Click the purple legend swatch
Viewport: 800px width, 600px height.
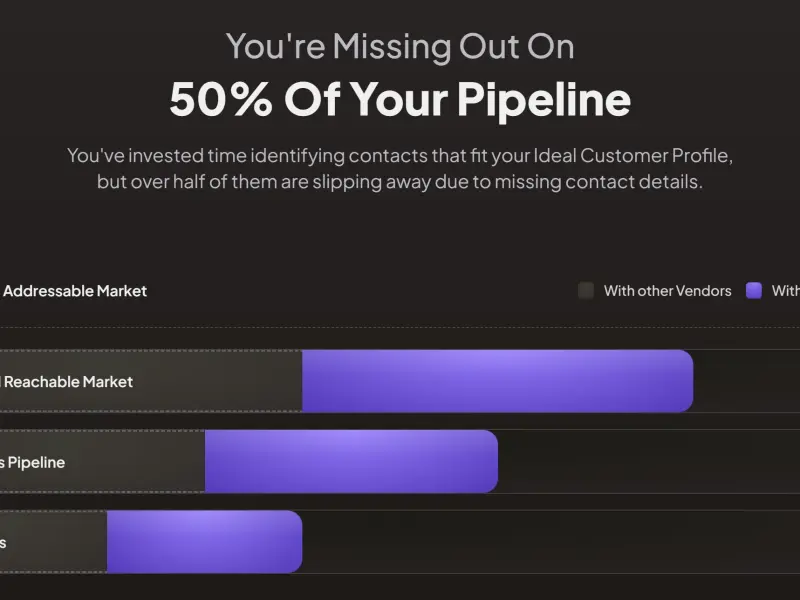pyautogui.click(x=754, y=290)
